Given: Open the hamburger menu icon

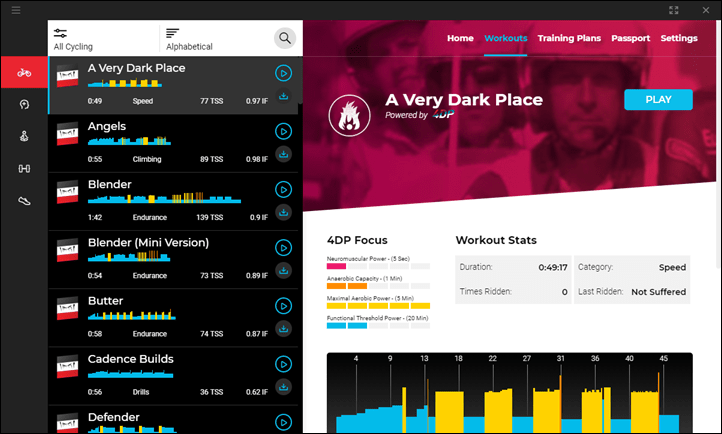Looking at the screenshot, I should pos(16,10).
